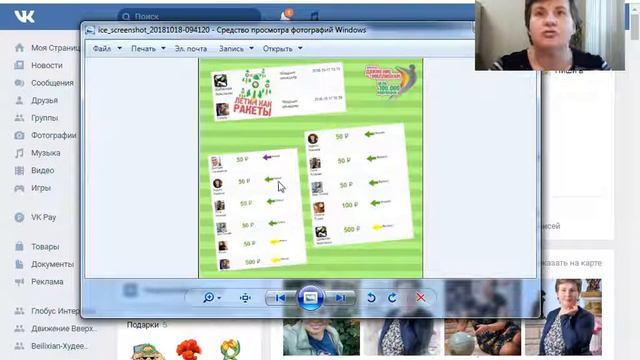The image size is (640, 360).
Task: Open Файл menu in photo viewer
Action: click(102, 49)
